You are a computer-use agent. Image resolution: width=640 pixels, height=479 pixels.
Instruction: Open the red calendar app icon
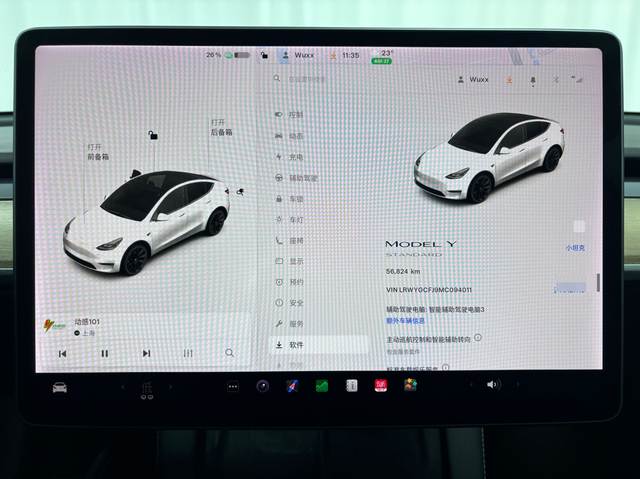click(x=381, y=385)
